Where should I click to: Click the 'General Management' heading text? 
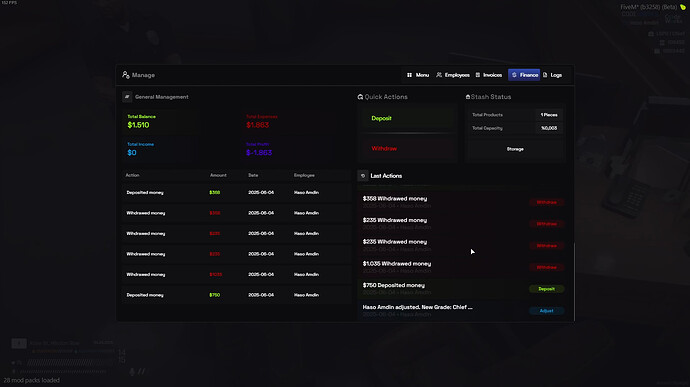pos(161,97)
